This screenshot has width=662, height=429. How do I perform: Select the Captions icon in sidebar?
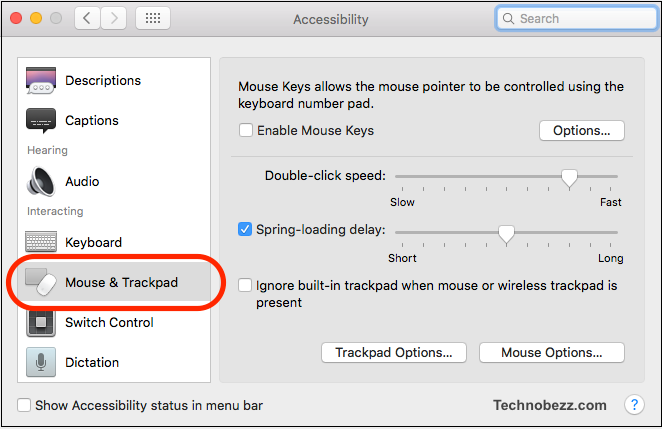tap(41, 121)
